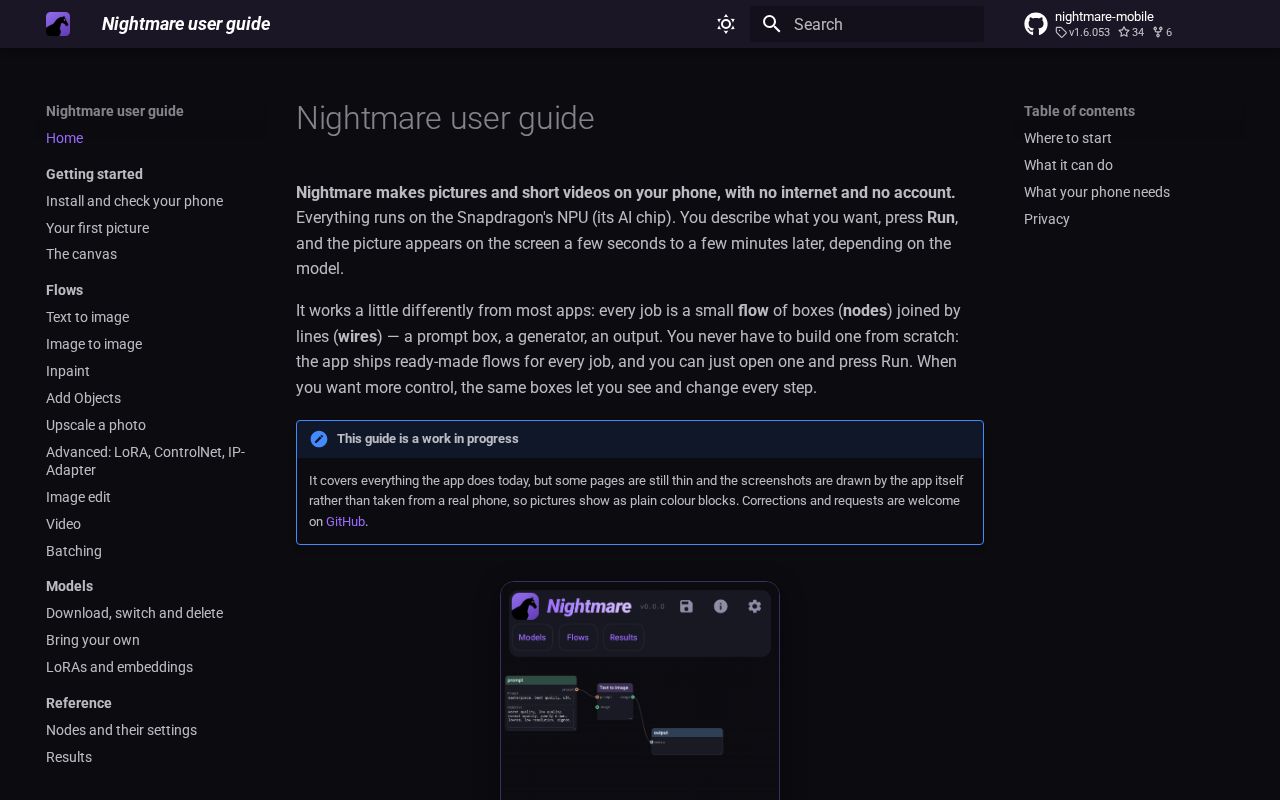Open Install and check your phone
Screen dimensions: 1280x800
(x=134, y=201)
